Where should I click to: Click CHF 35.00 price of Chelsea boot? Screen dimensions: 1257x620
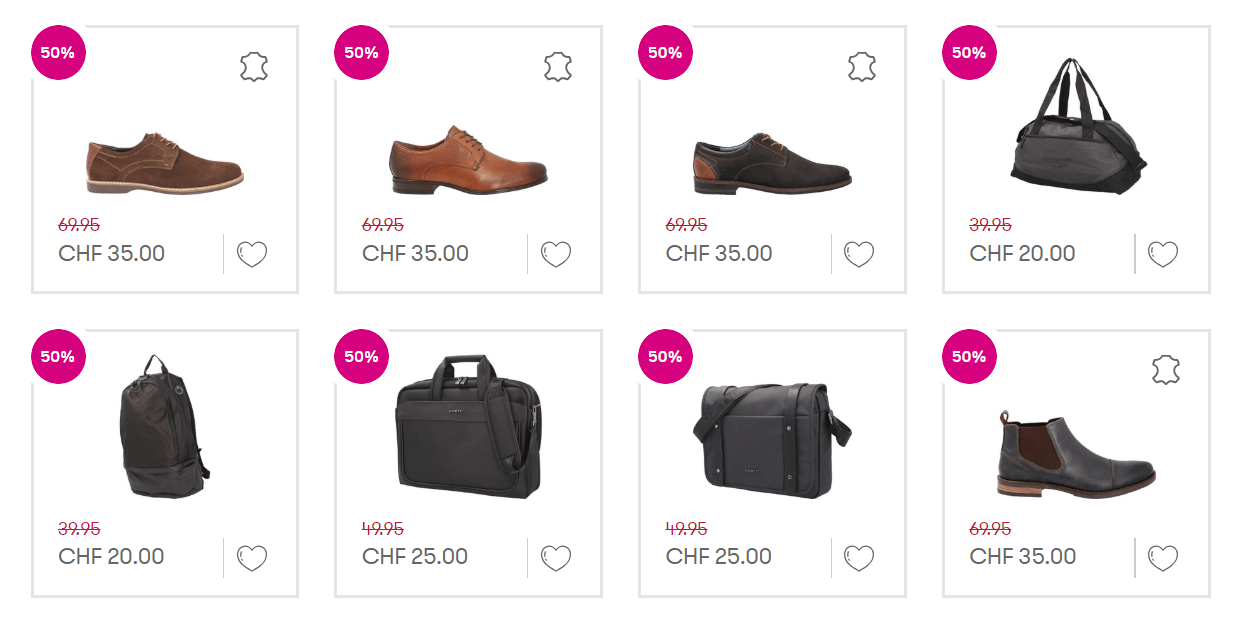pyautogui.click(x=1023, y=557)
